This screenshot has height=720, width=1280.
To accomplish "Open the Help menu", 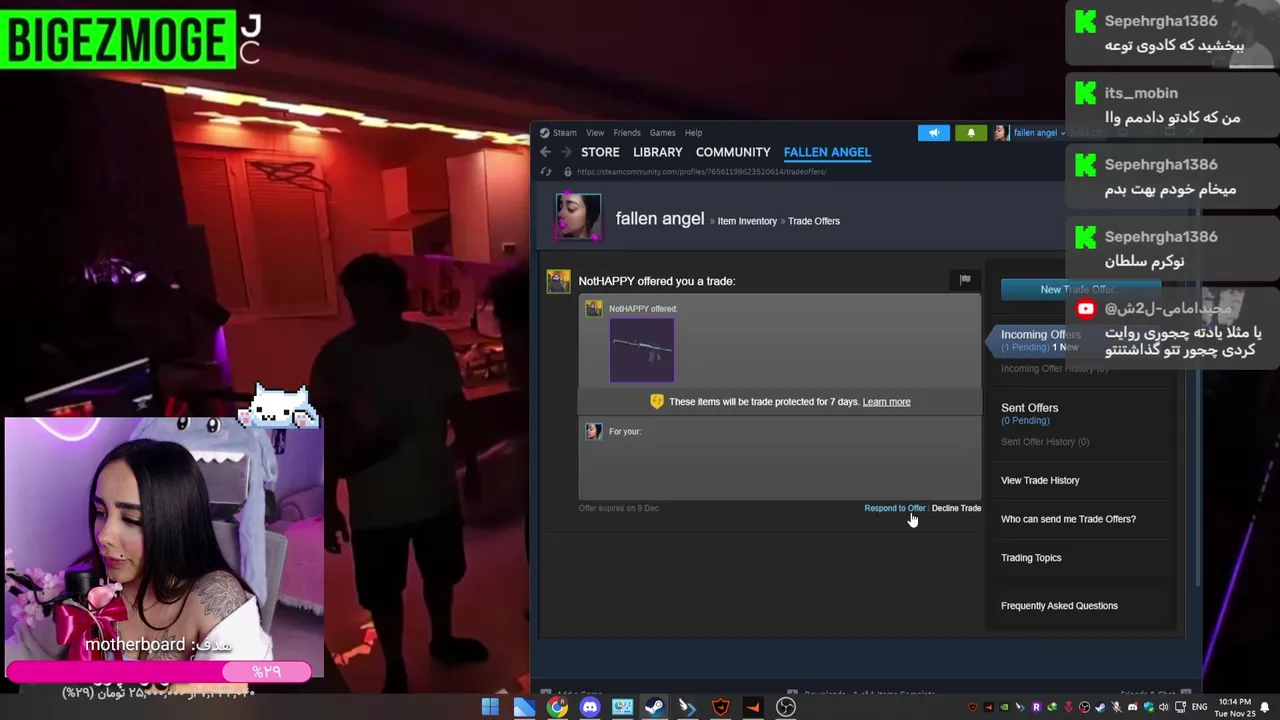I will pos(693,132).
